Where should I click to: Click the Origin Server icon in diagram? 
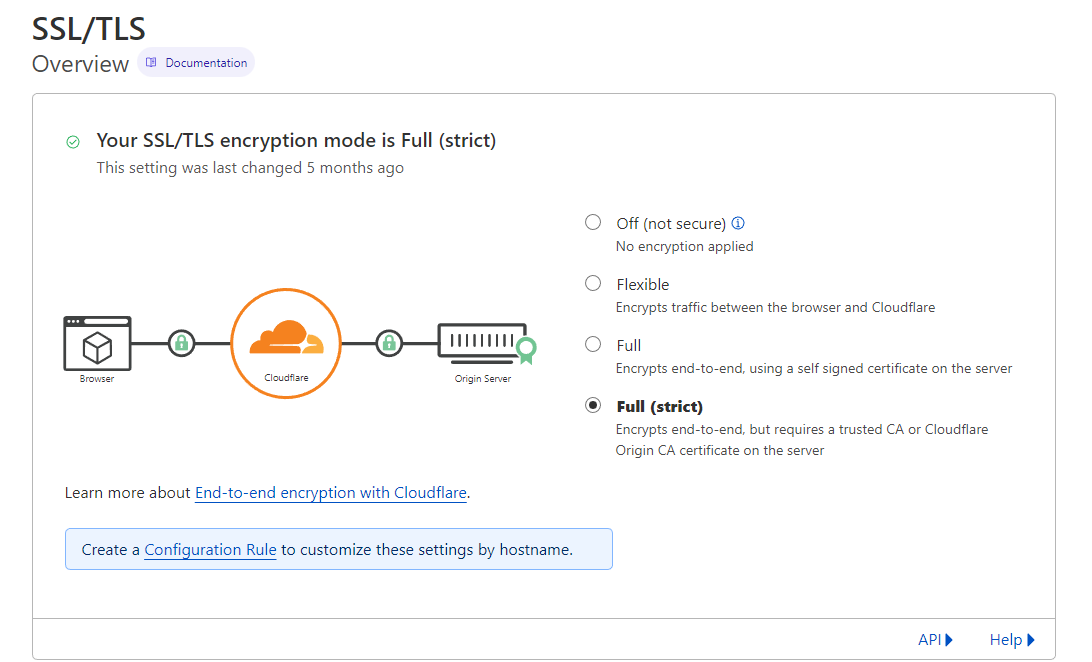click(482, 343)
